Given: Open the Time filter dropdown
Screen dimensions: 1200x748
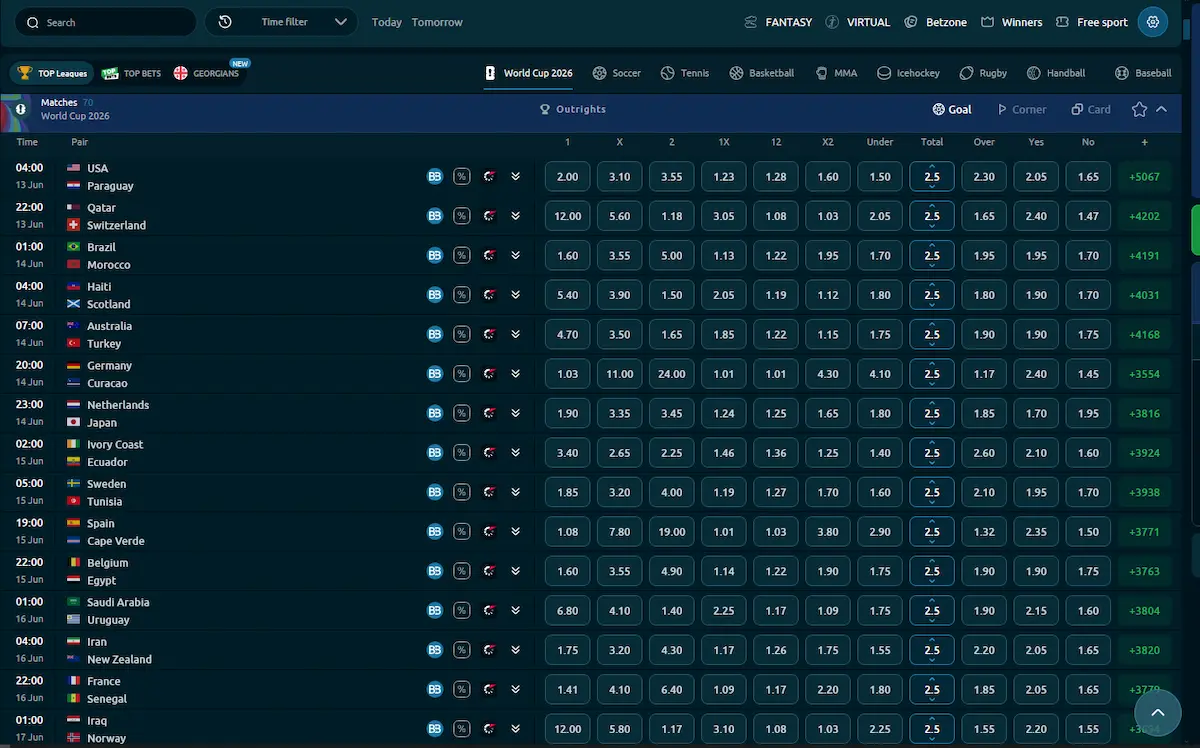Looking at the screenshot, I should click(281, 22).
